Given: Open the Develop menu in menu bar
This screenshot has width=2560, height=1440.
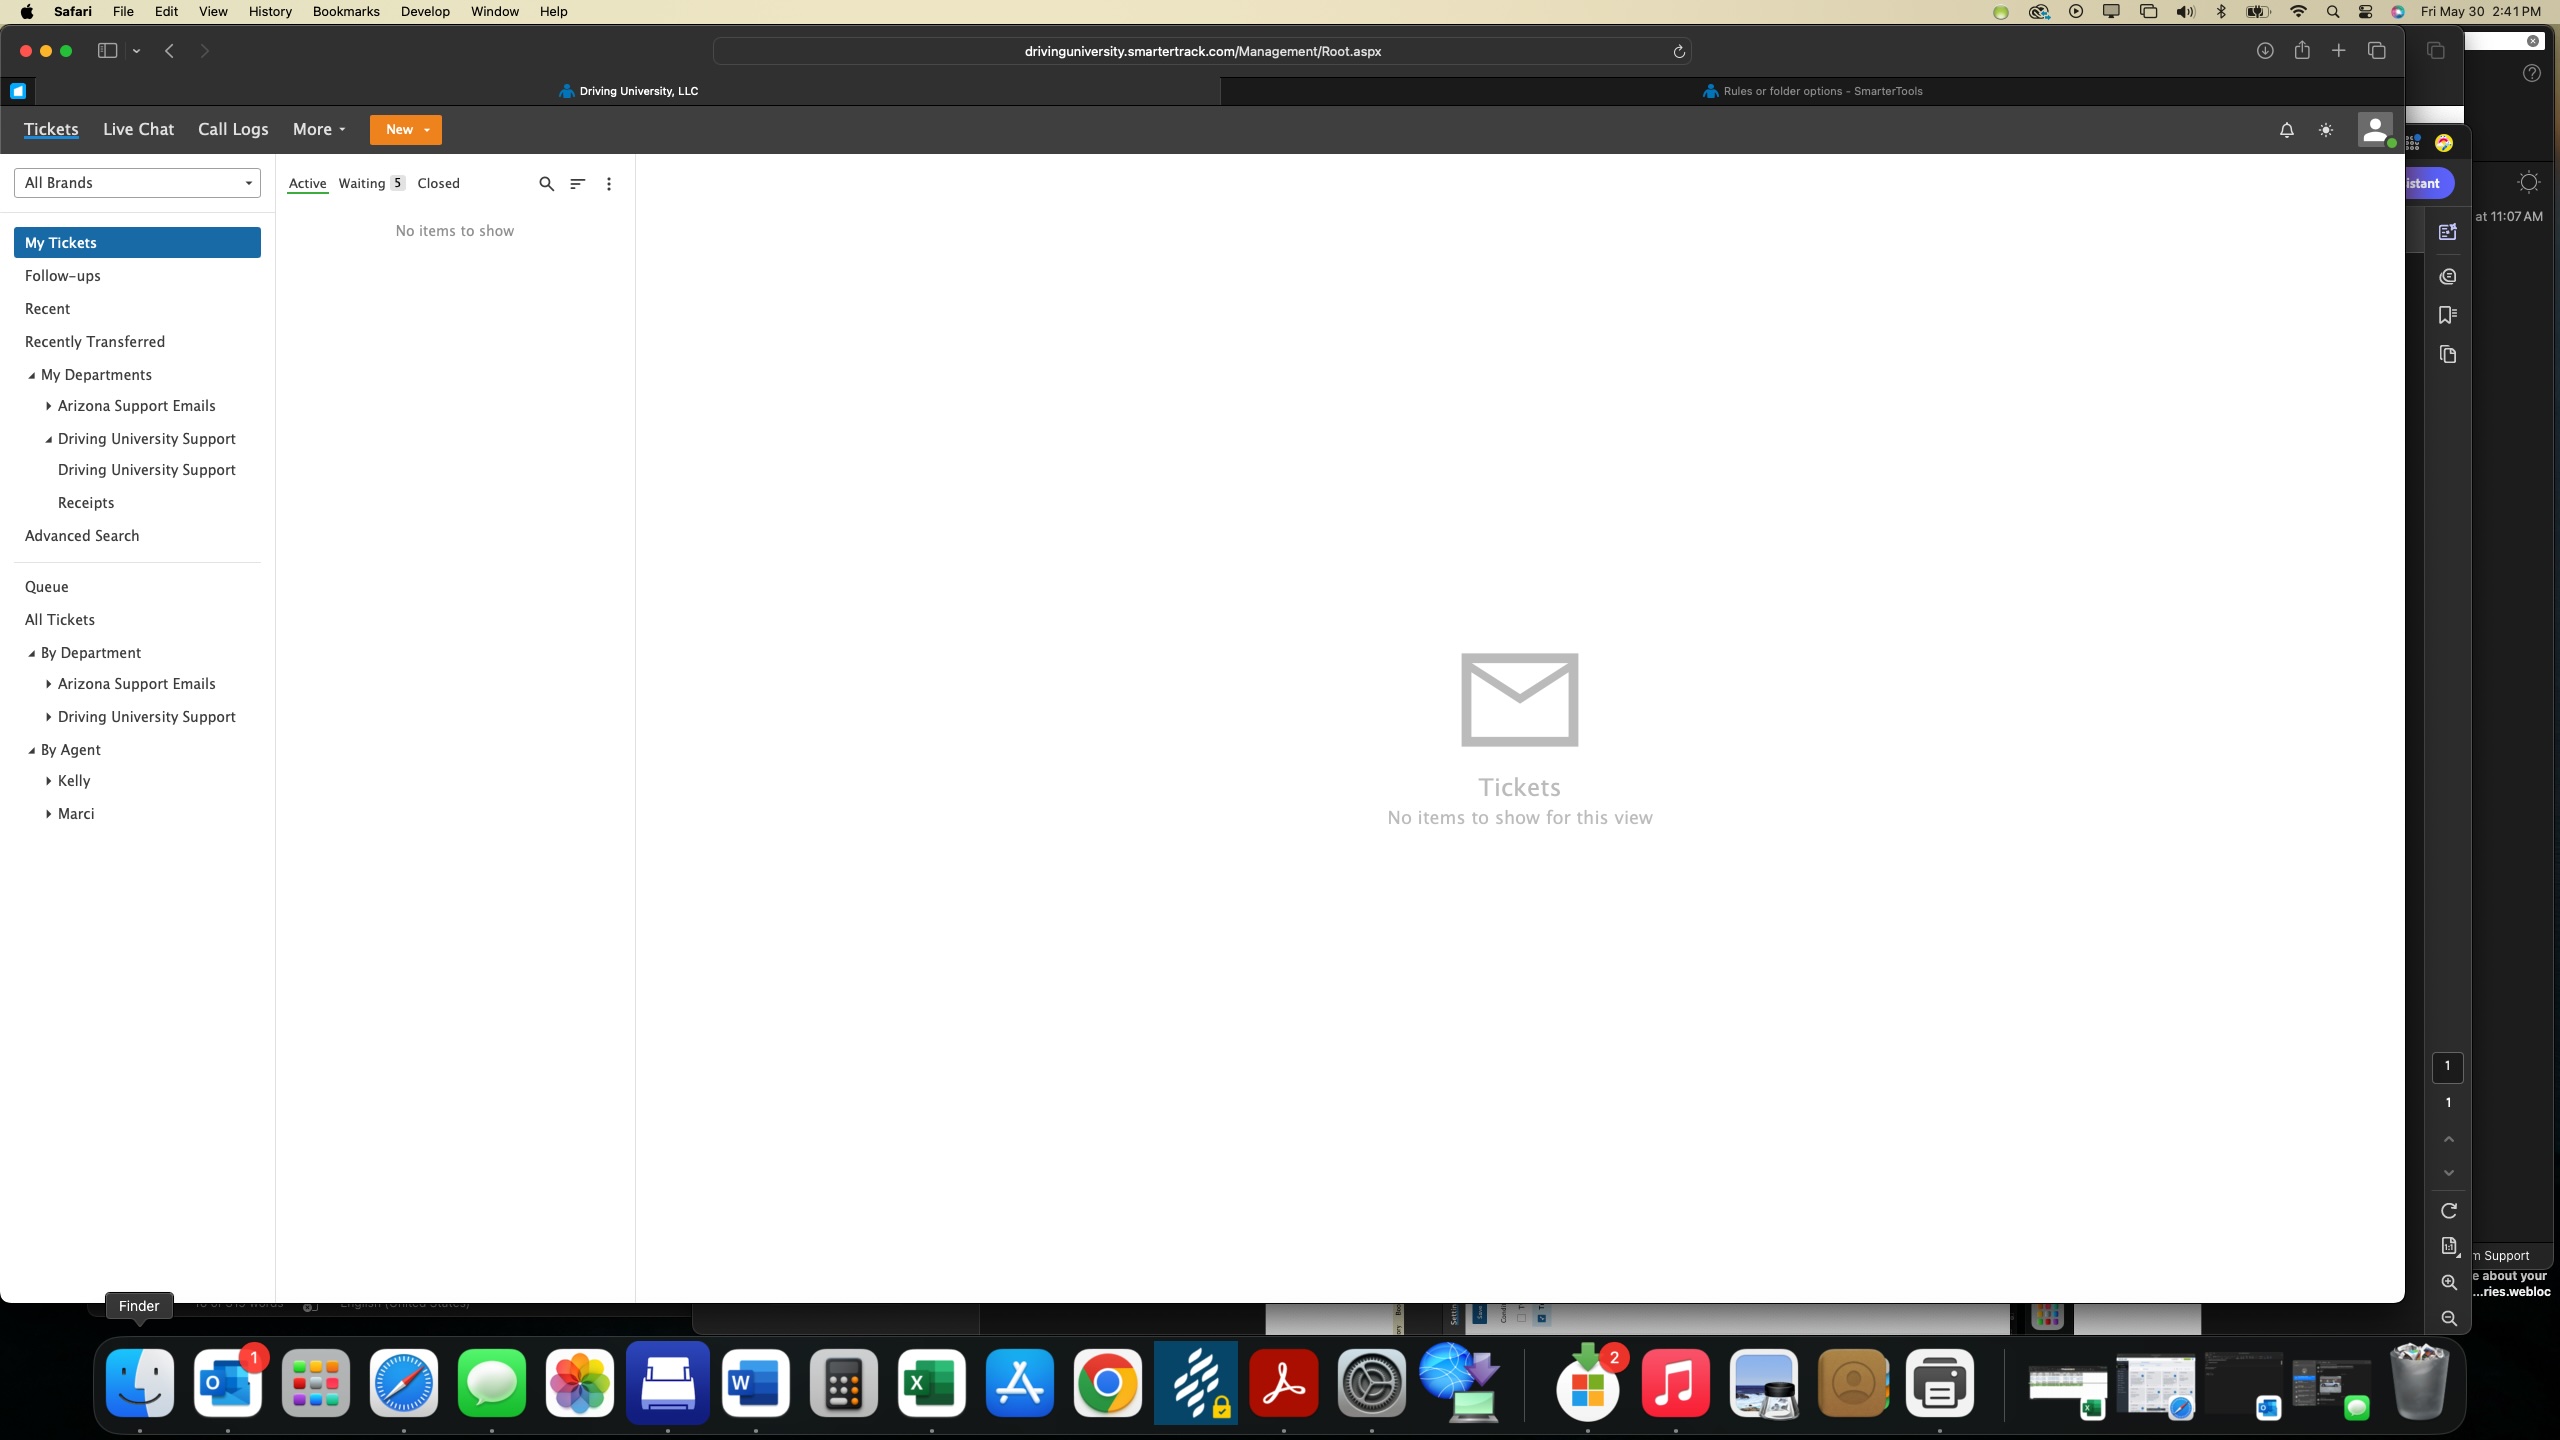Looking at the screenshot, I should coord(425,11).
